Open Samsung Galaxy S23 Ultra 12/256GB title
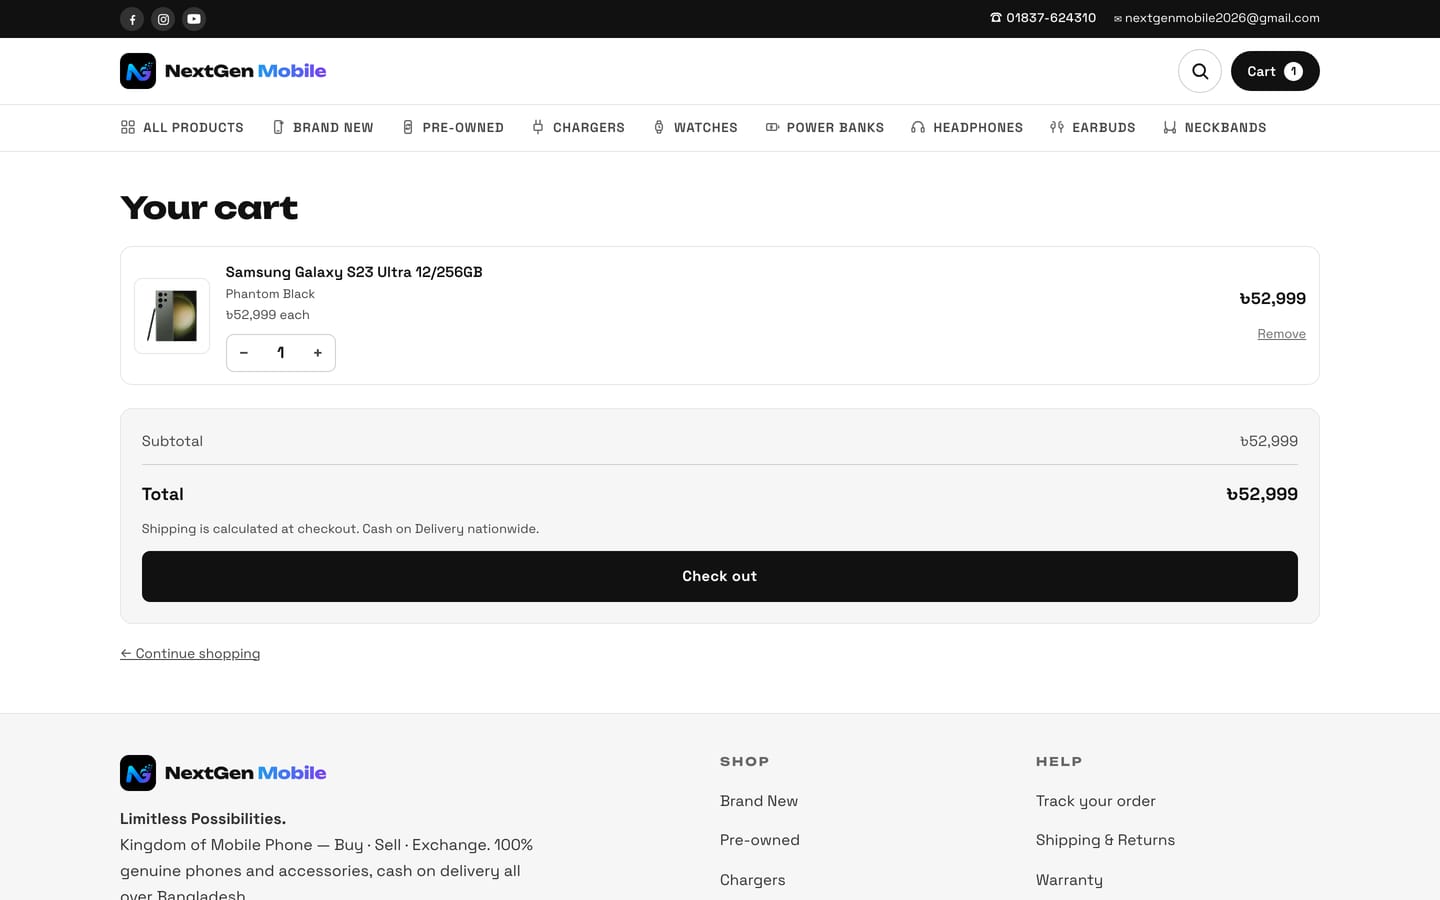 tap(354, 272)
